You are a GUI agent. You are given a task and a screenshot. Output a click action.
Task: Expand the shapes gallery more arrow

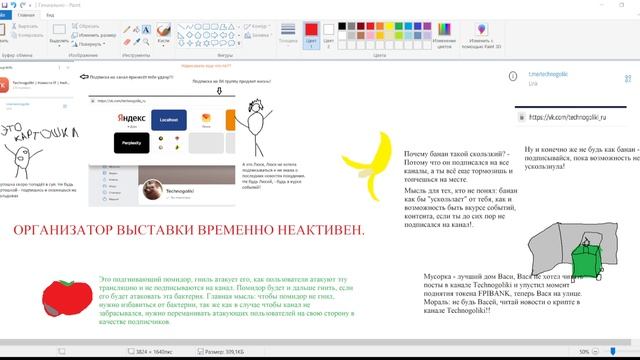pyautogui.click(x=239, y=43)
